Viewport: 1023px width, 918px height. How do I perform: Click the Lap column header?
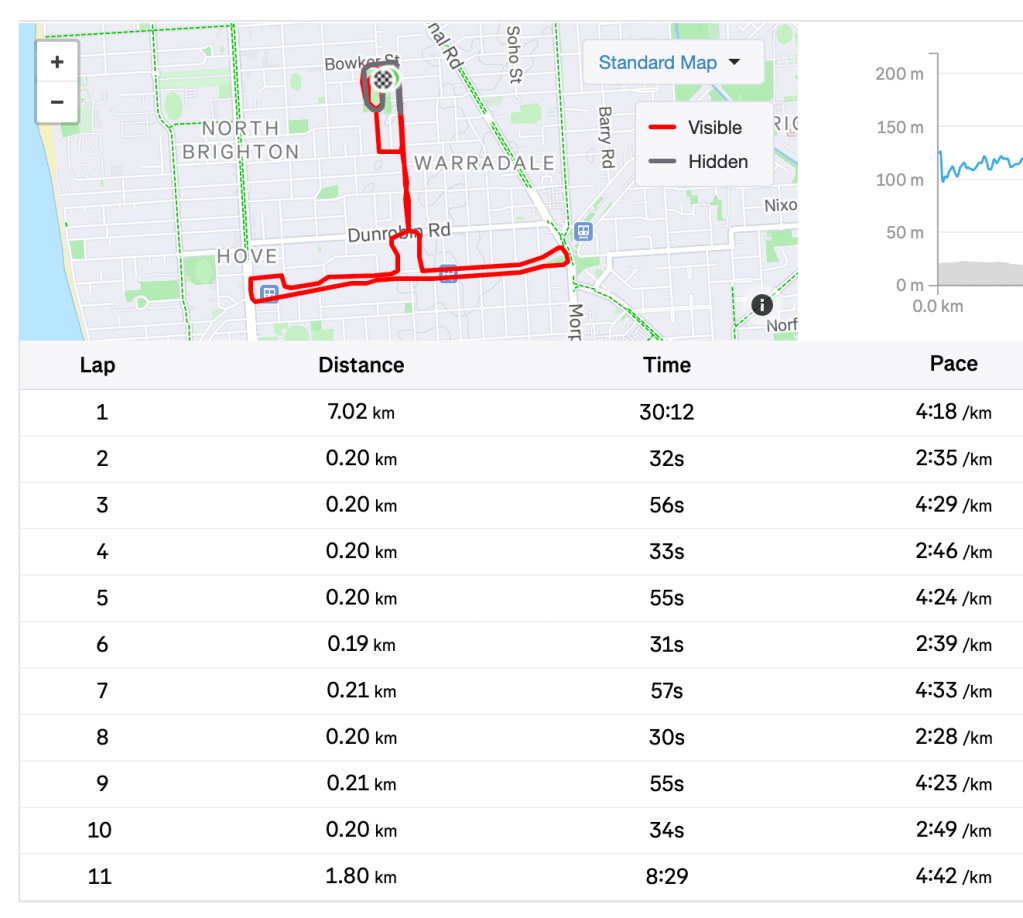pyautogui.click(x=97, y=365)
